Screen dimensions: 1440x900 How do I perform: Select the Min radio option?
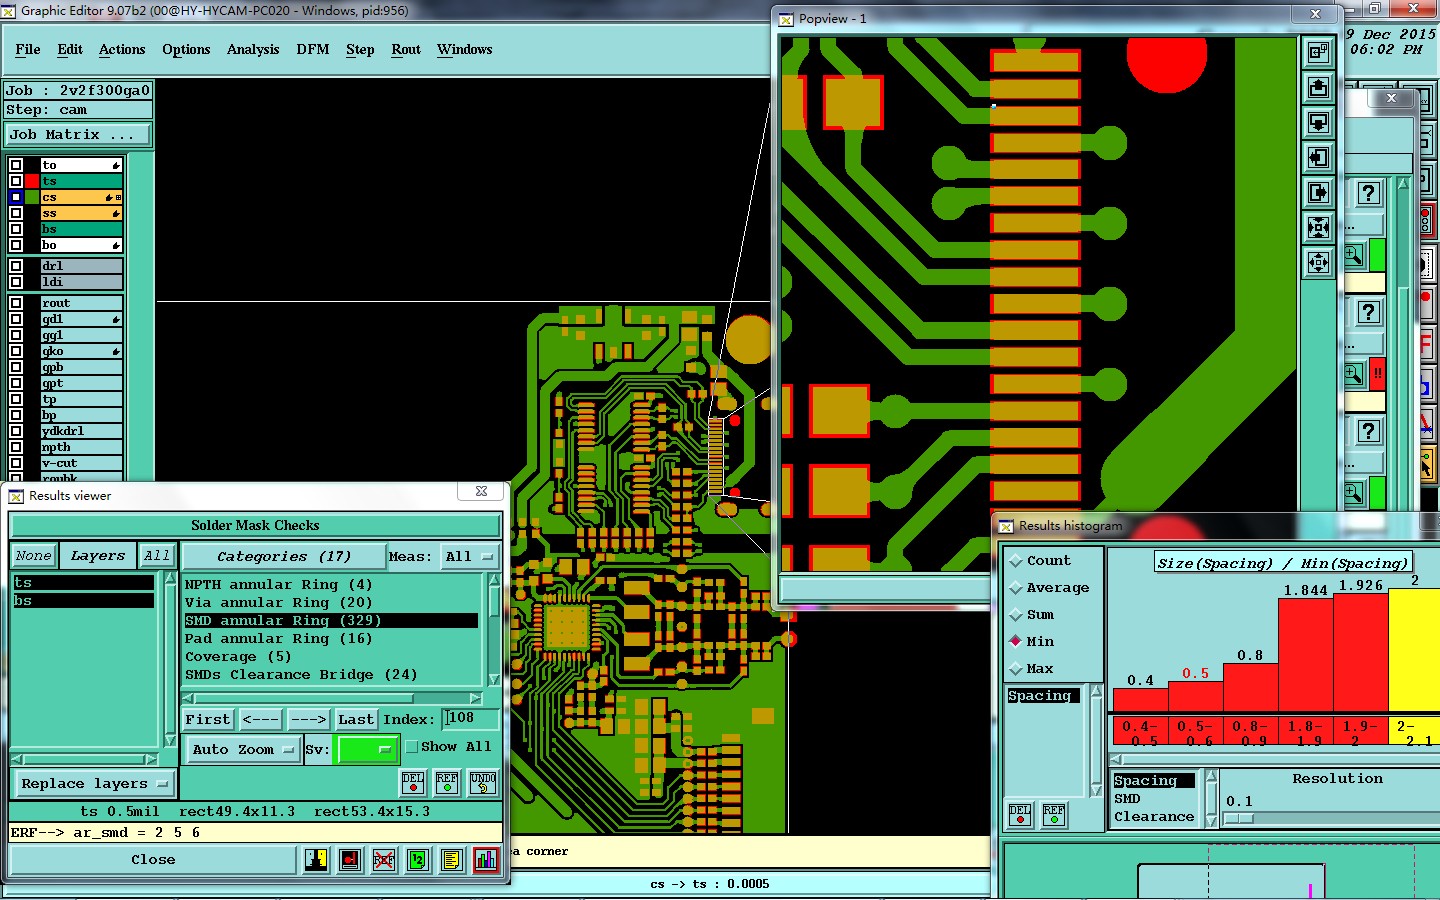(1016, 641)
